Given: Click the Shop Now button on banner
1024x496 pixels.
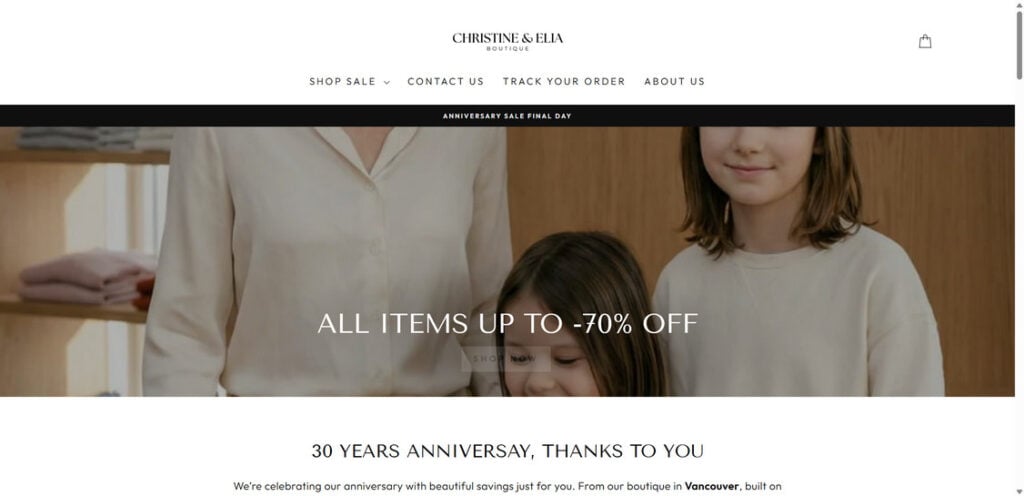Looking at the screenshot, I should pyautogui.click(x=505, y=358).
